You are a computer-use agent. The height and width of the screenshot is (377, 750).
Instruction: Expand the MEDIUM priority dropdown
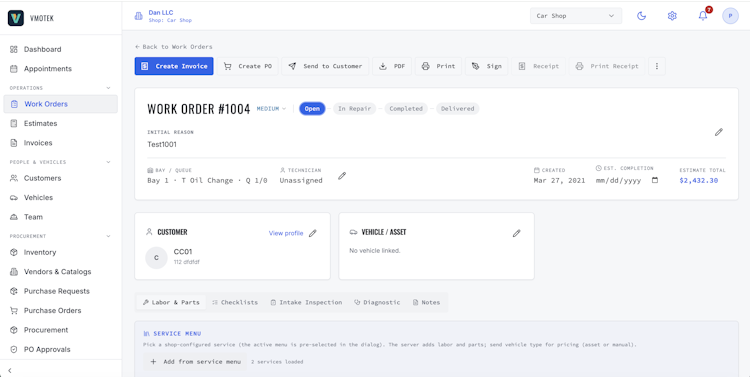271,109
